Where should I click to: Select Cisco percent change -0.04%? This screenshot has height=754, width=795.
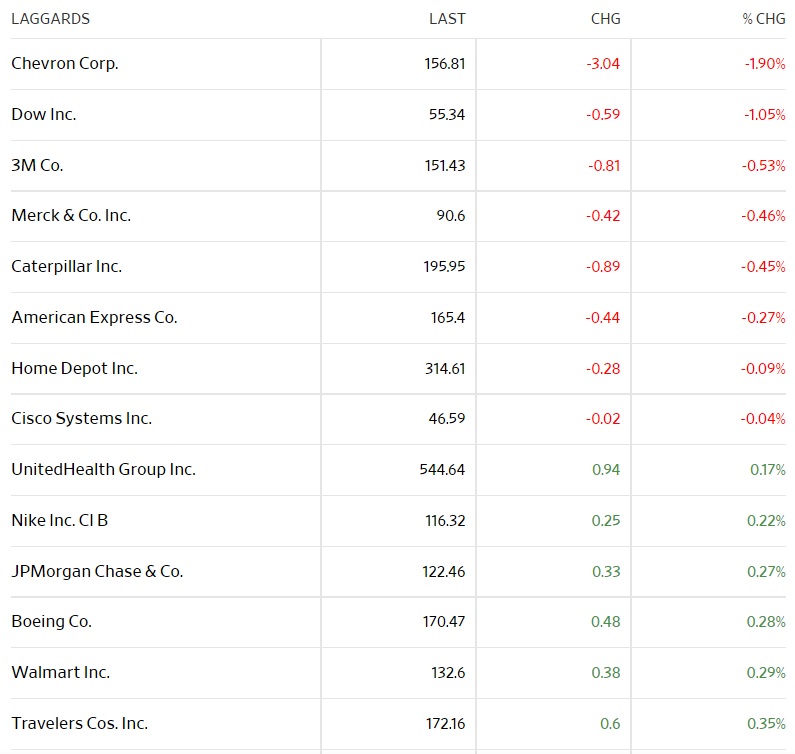click(763, 419)
